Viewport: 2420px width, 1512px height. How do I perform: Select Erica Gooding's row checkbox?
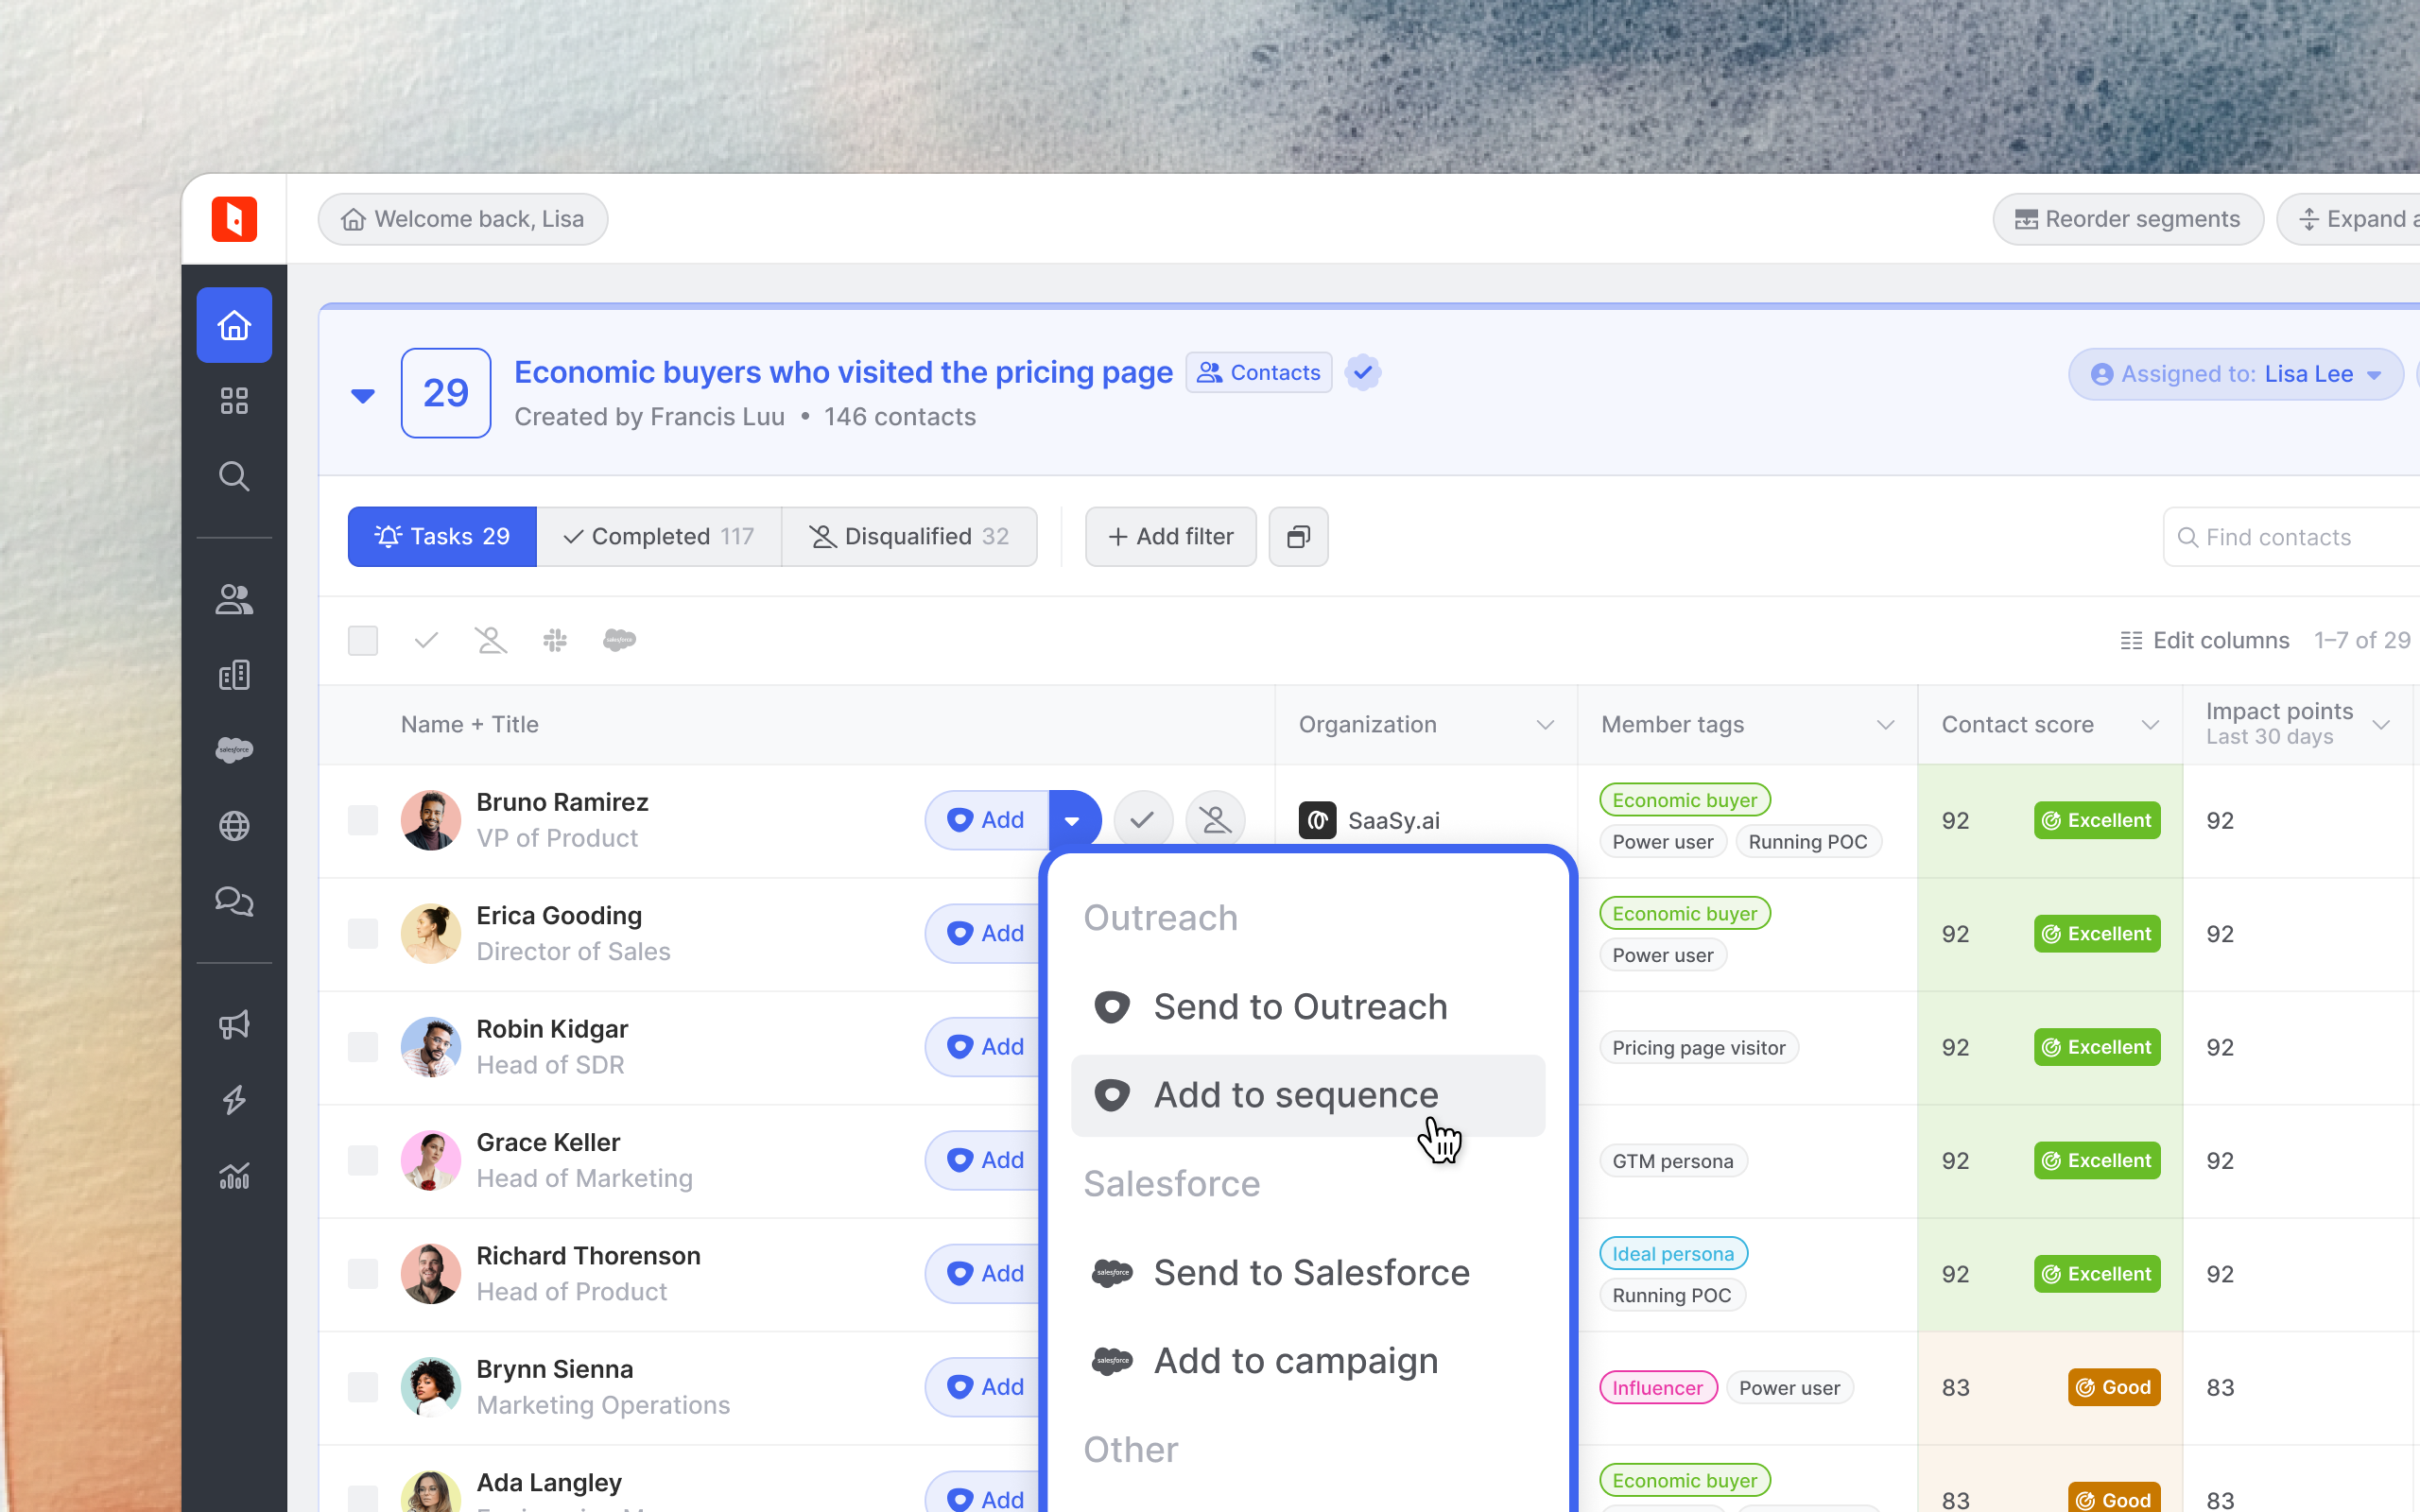pos(363,934)
